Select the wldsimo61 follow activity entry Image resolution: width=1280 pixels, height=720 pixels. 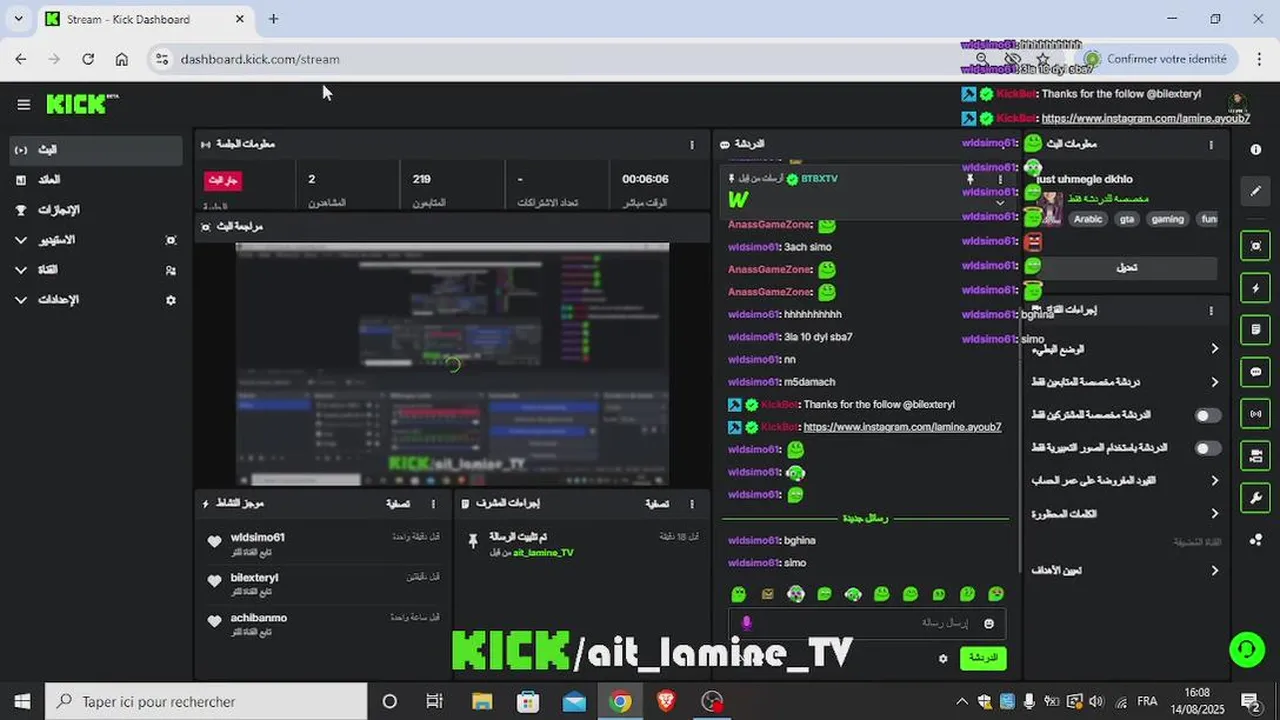point(322,544)
